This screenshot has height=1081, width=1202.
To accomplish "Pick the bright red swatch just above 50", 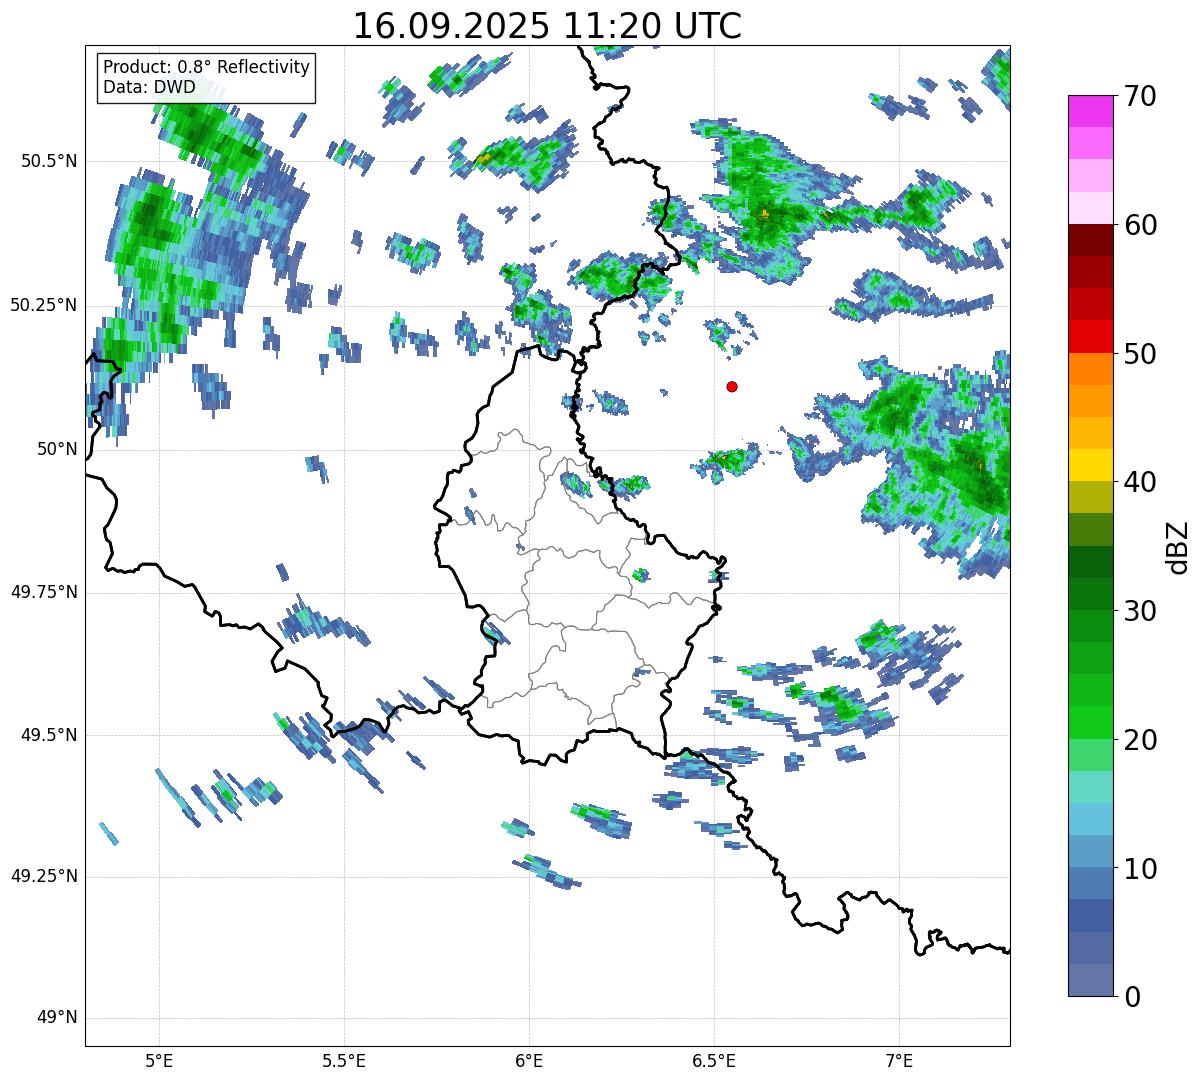I will [x=1091, y=336].
